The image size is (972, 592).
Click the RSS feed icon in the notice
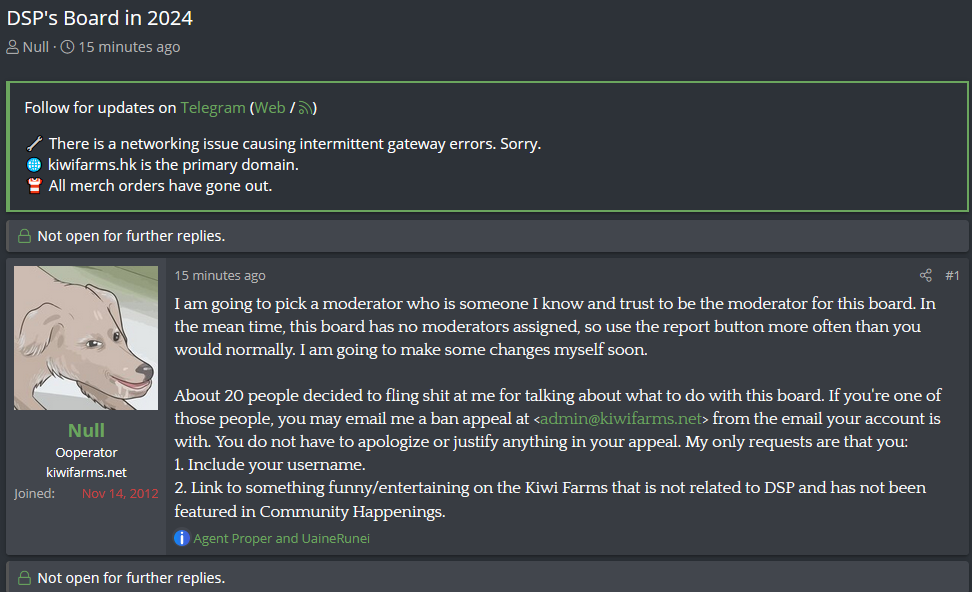point(306,108)
